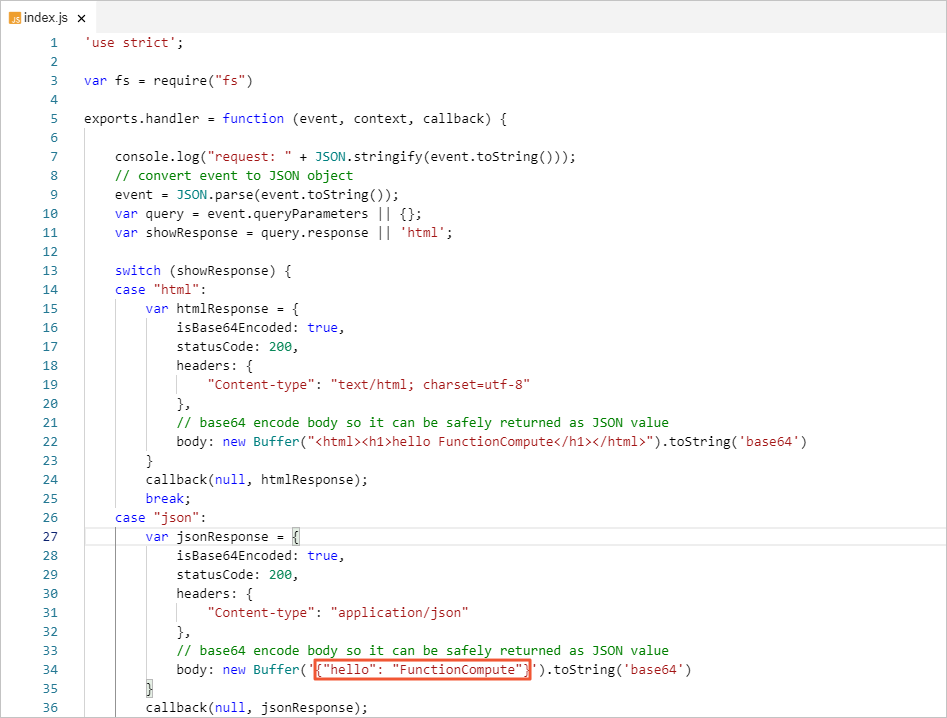947x718 pixels.
Task: Click the "request: " string literal
Action: point(249,157)
